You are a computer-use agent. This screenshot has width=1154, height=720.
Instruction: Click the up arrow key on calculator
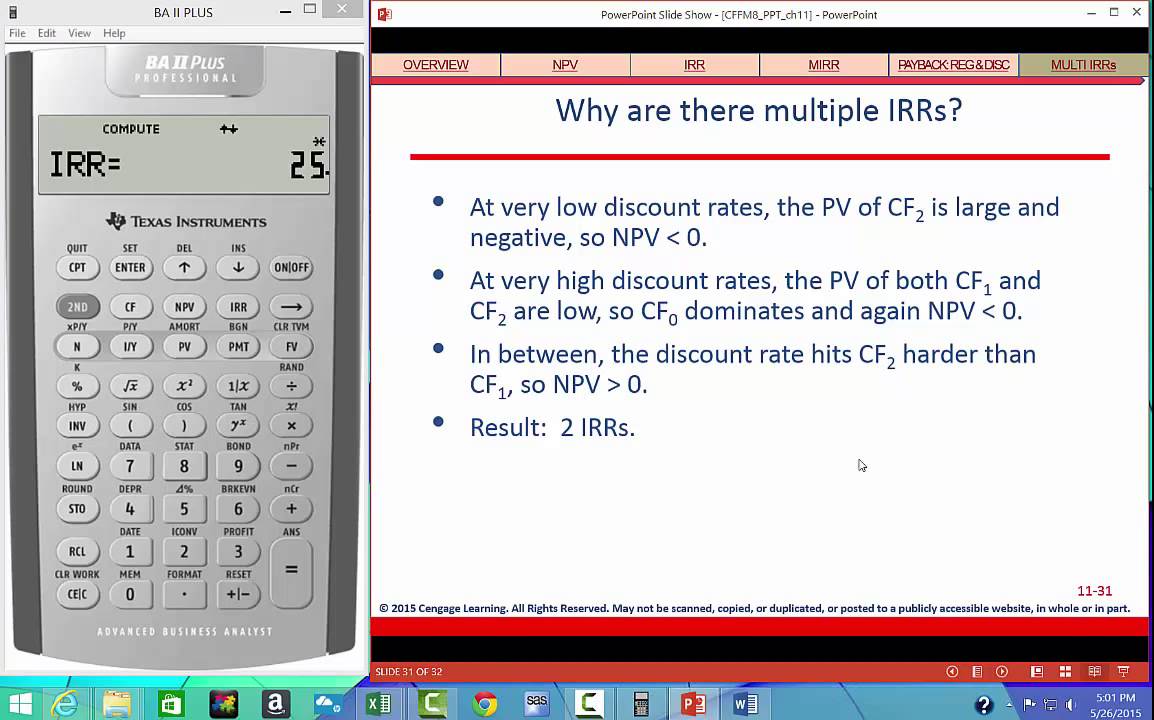(184, 267)
